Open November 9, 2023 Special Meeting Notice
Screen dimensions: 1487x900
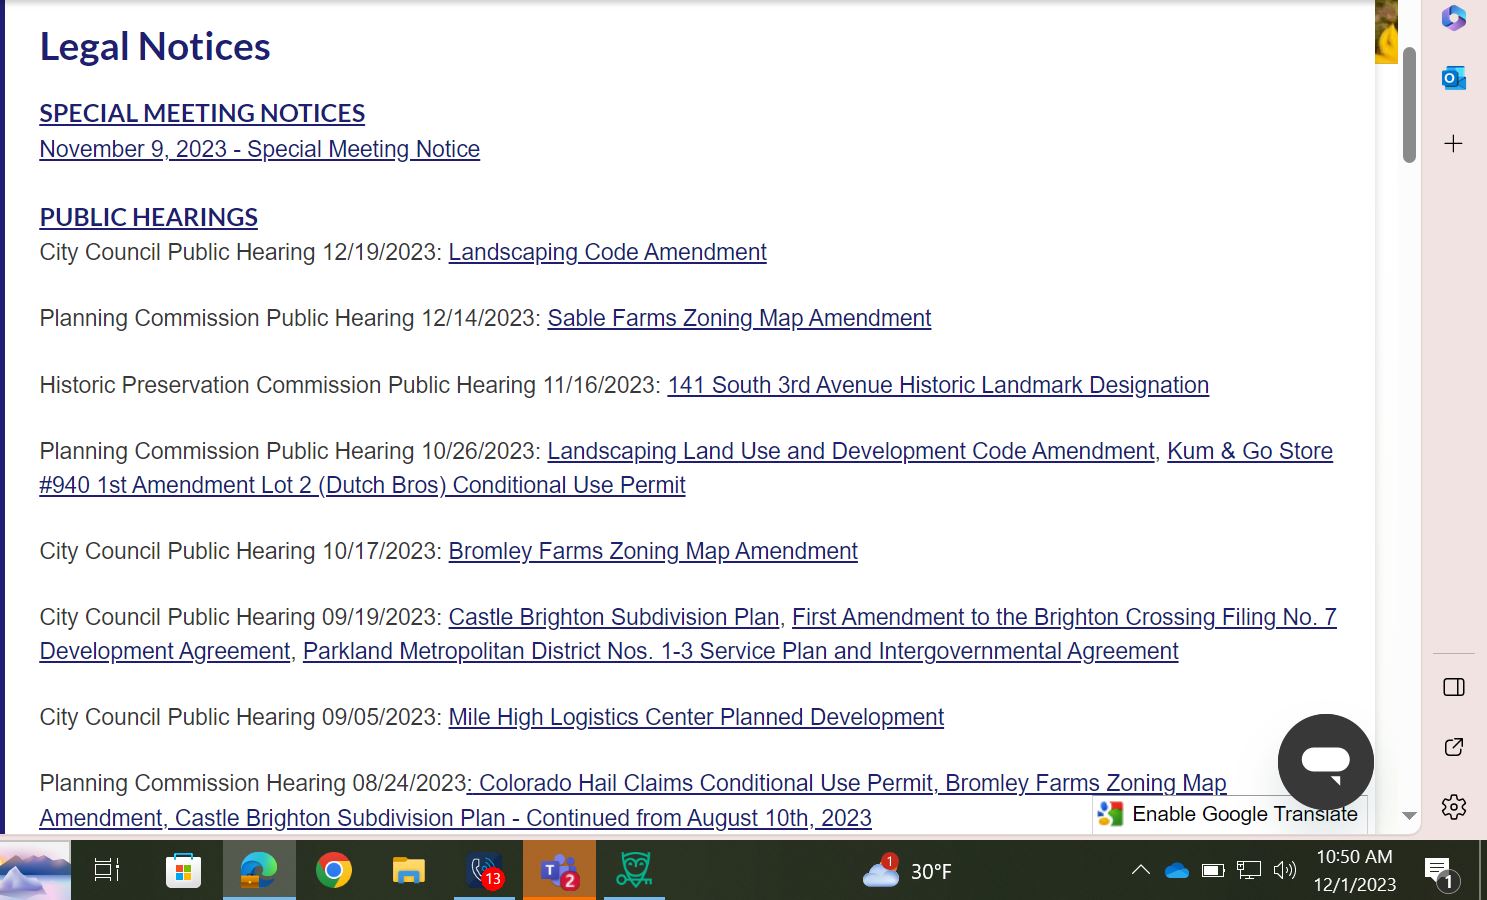point(259,149)
